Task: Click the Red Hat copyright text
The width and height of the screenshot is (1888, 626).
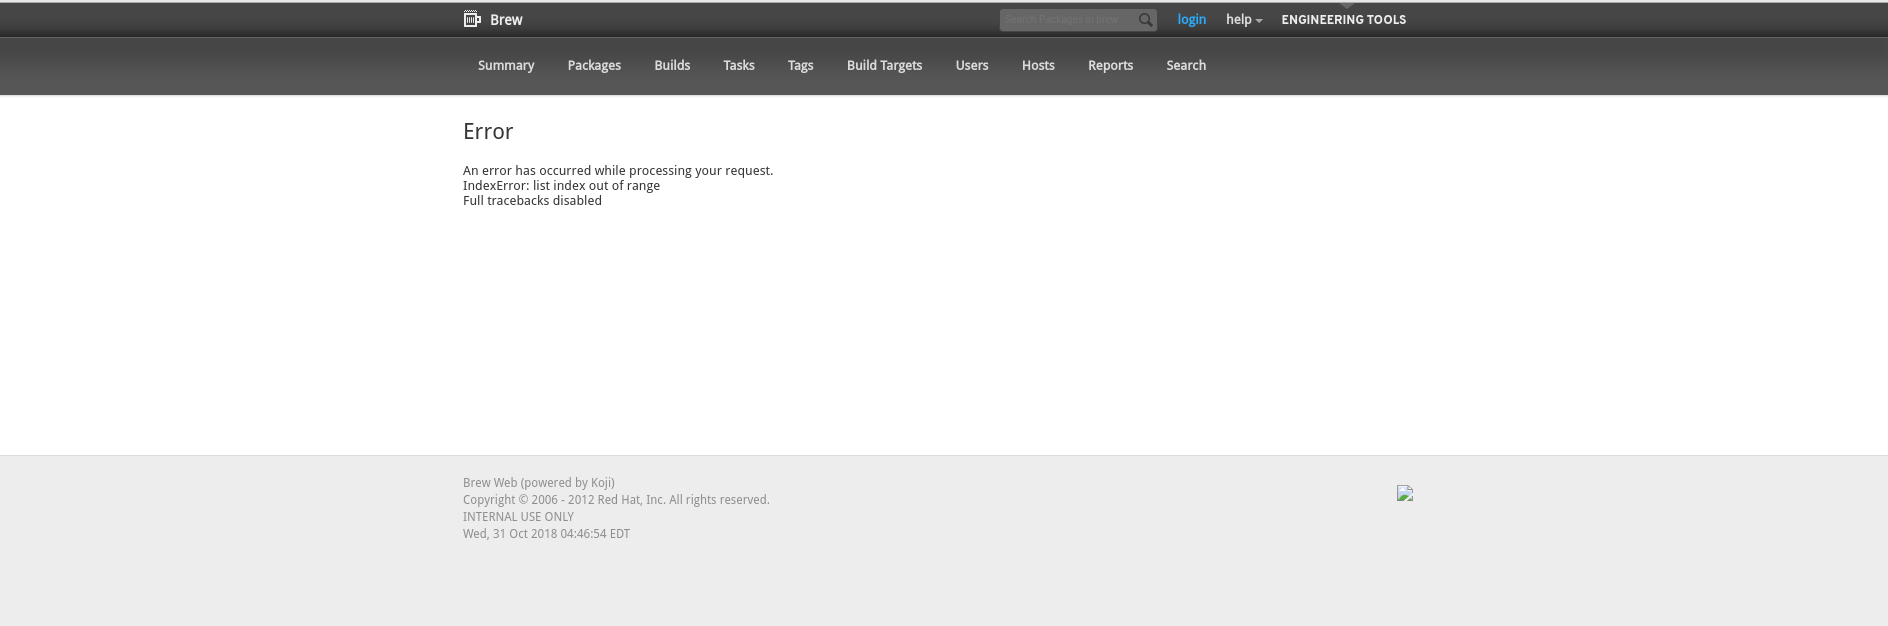Action: (x=616, y=500)
